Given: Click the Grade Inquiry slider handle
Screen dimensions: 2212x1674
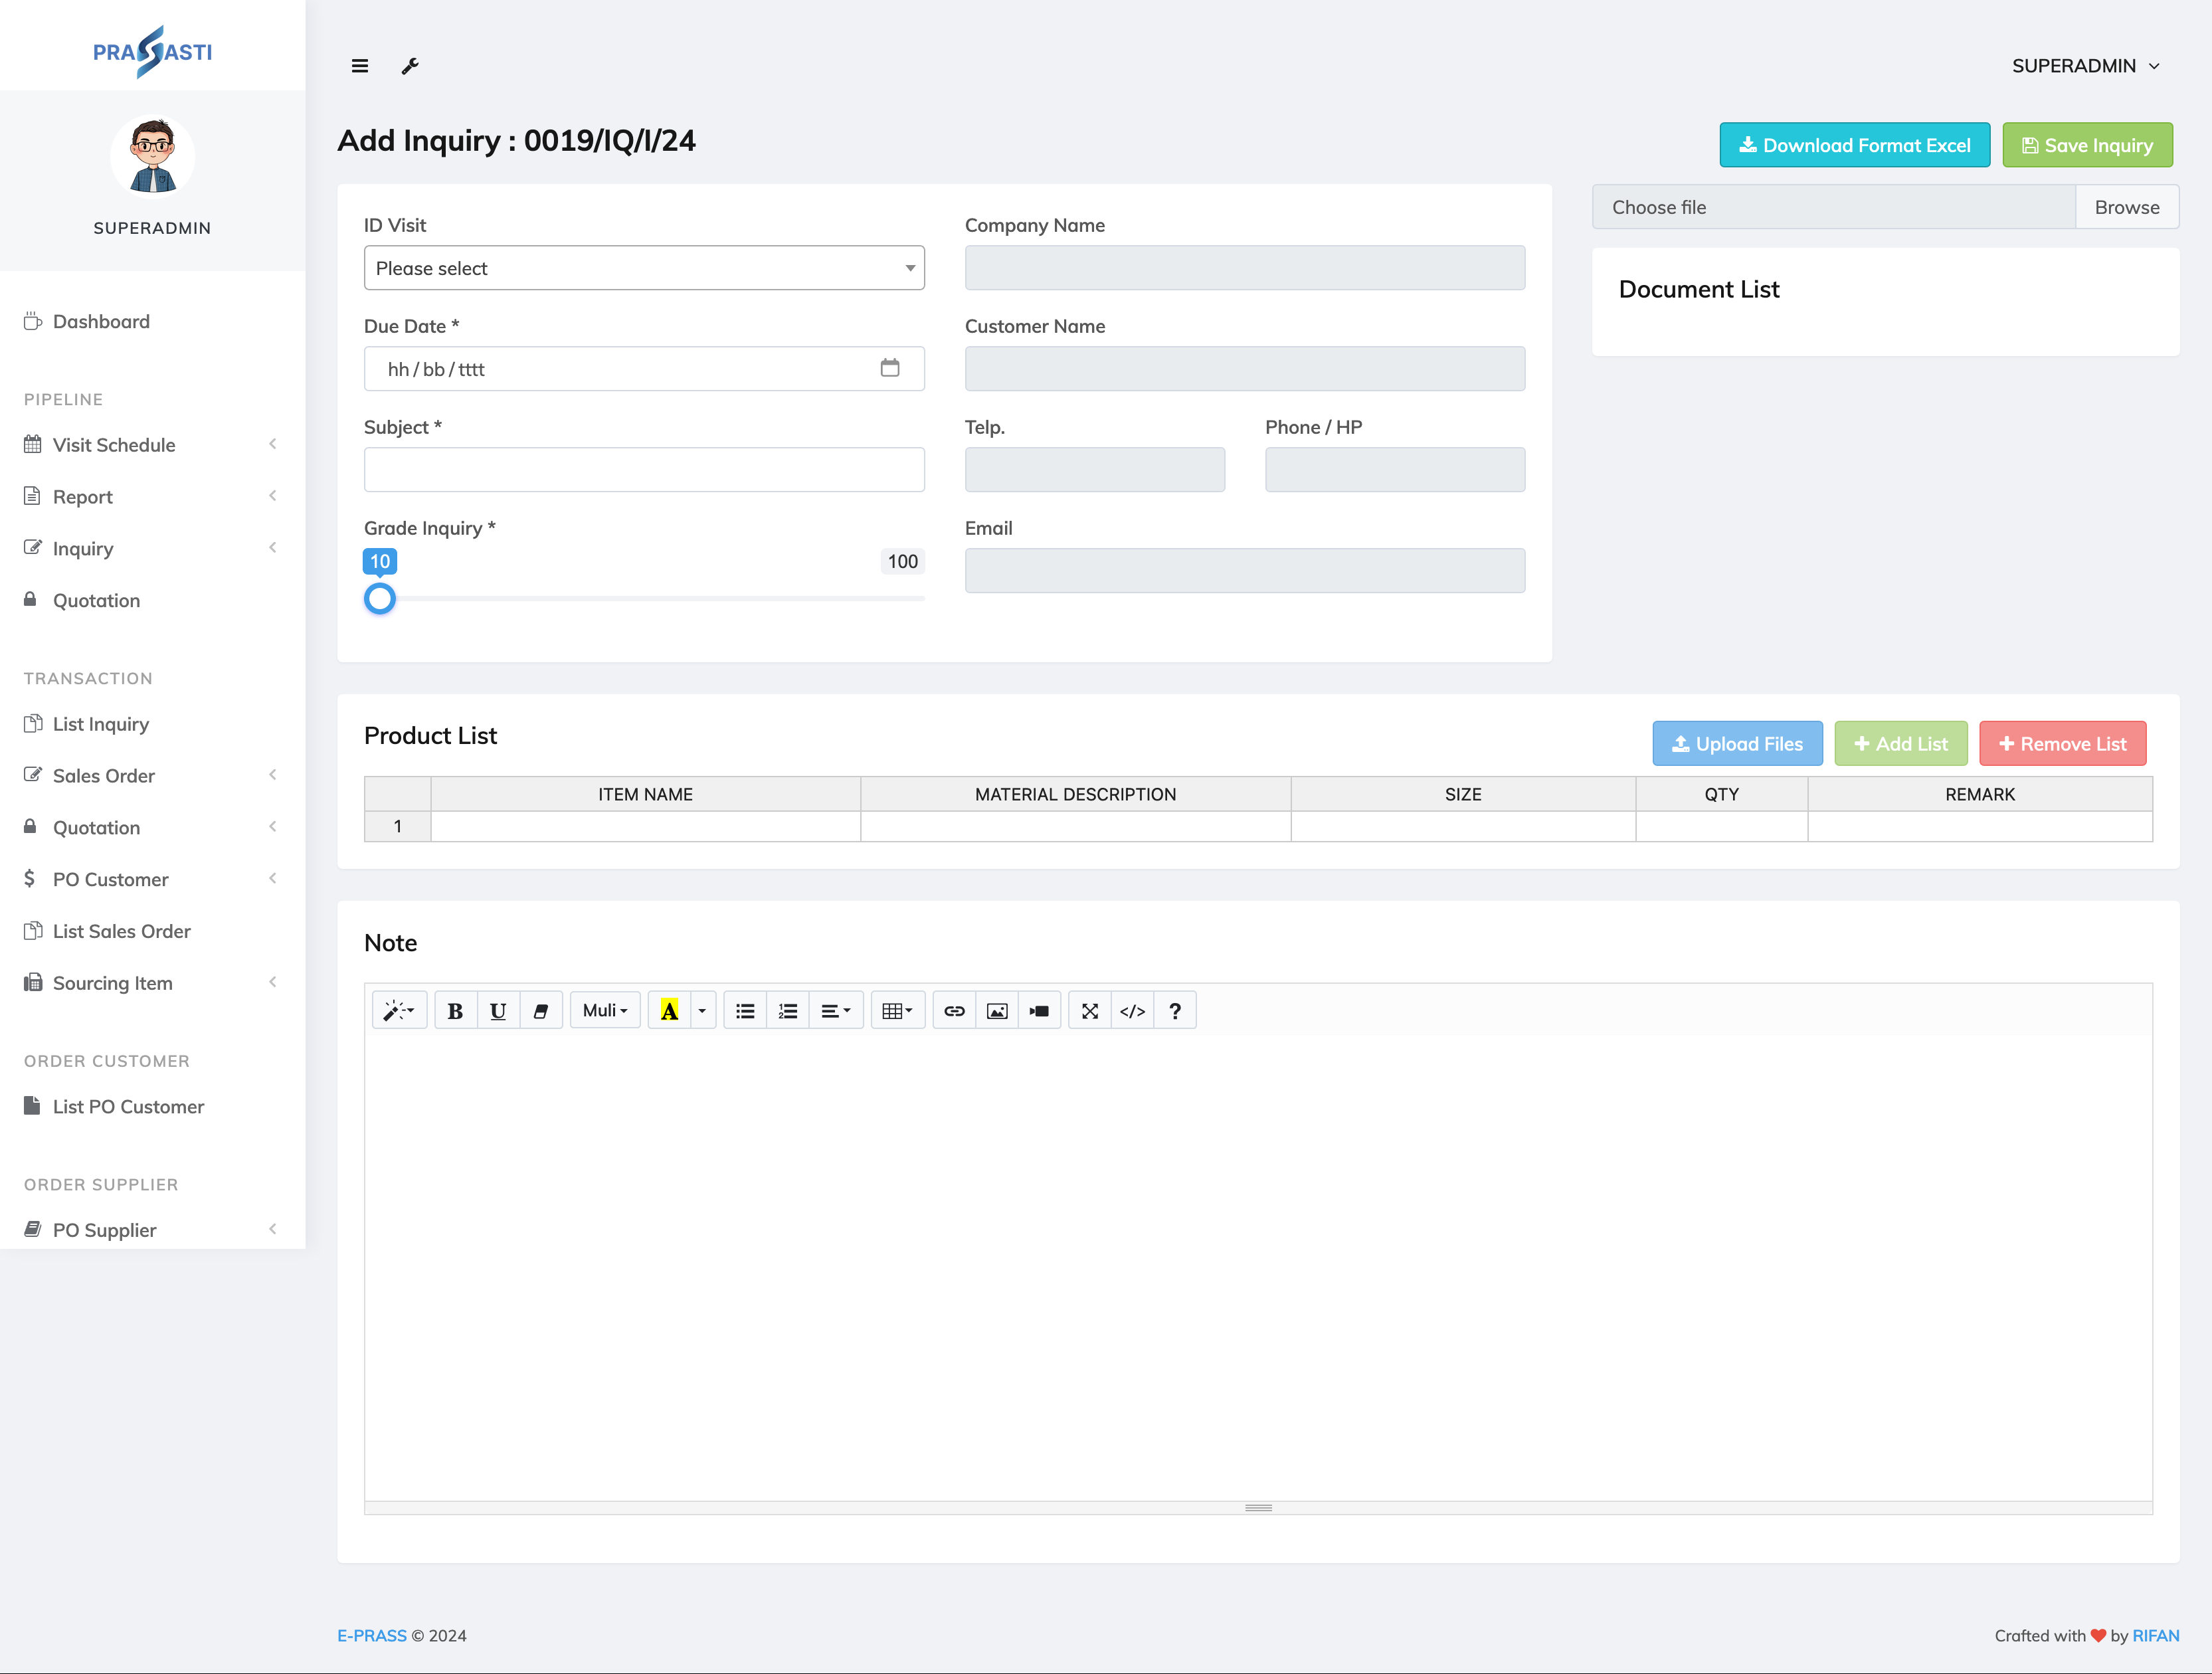Looking at the screenshot, I should click(x=380, y=599).
